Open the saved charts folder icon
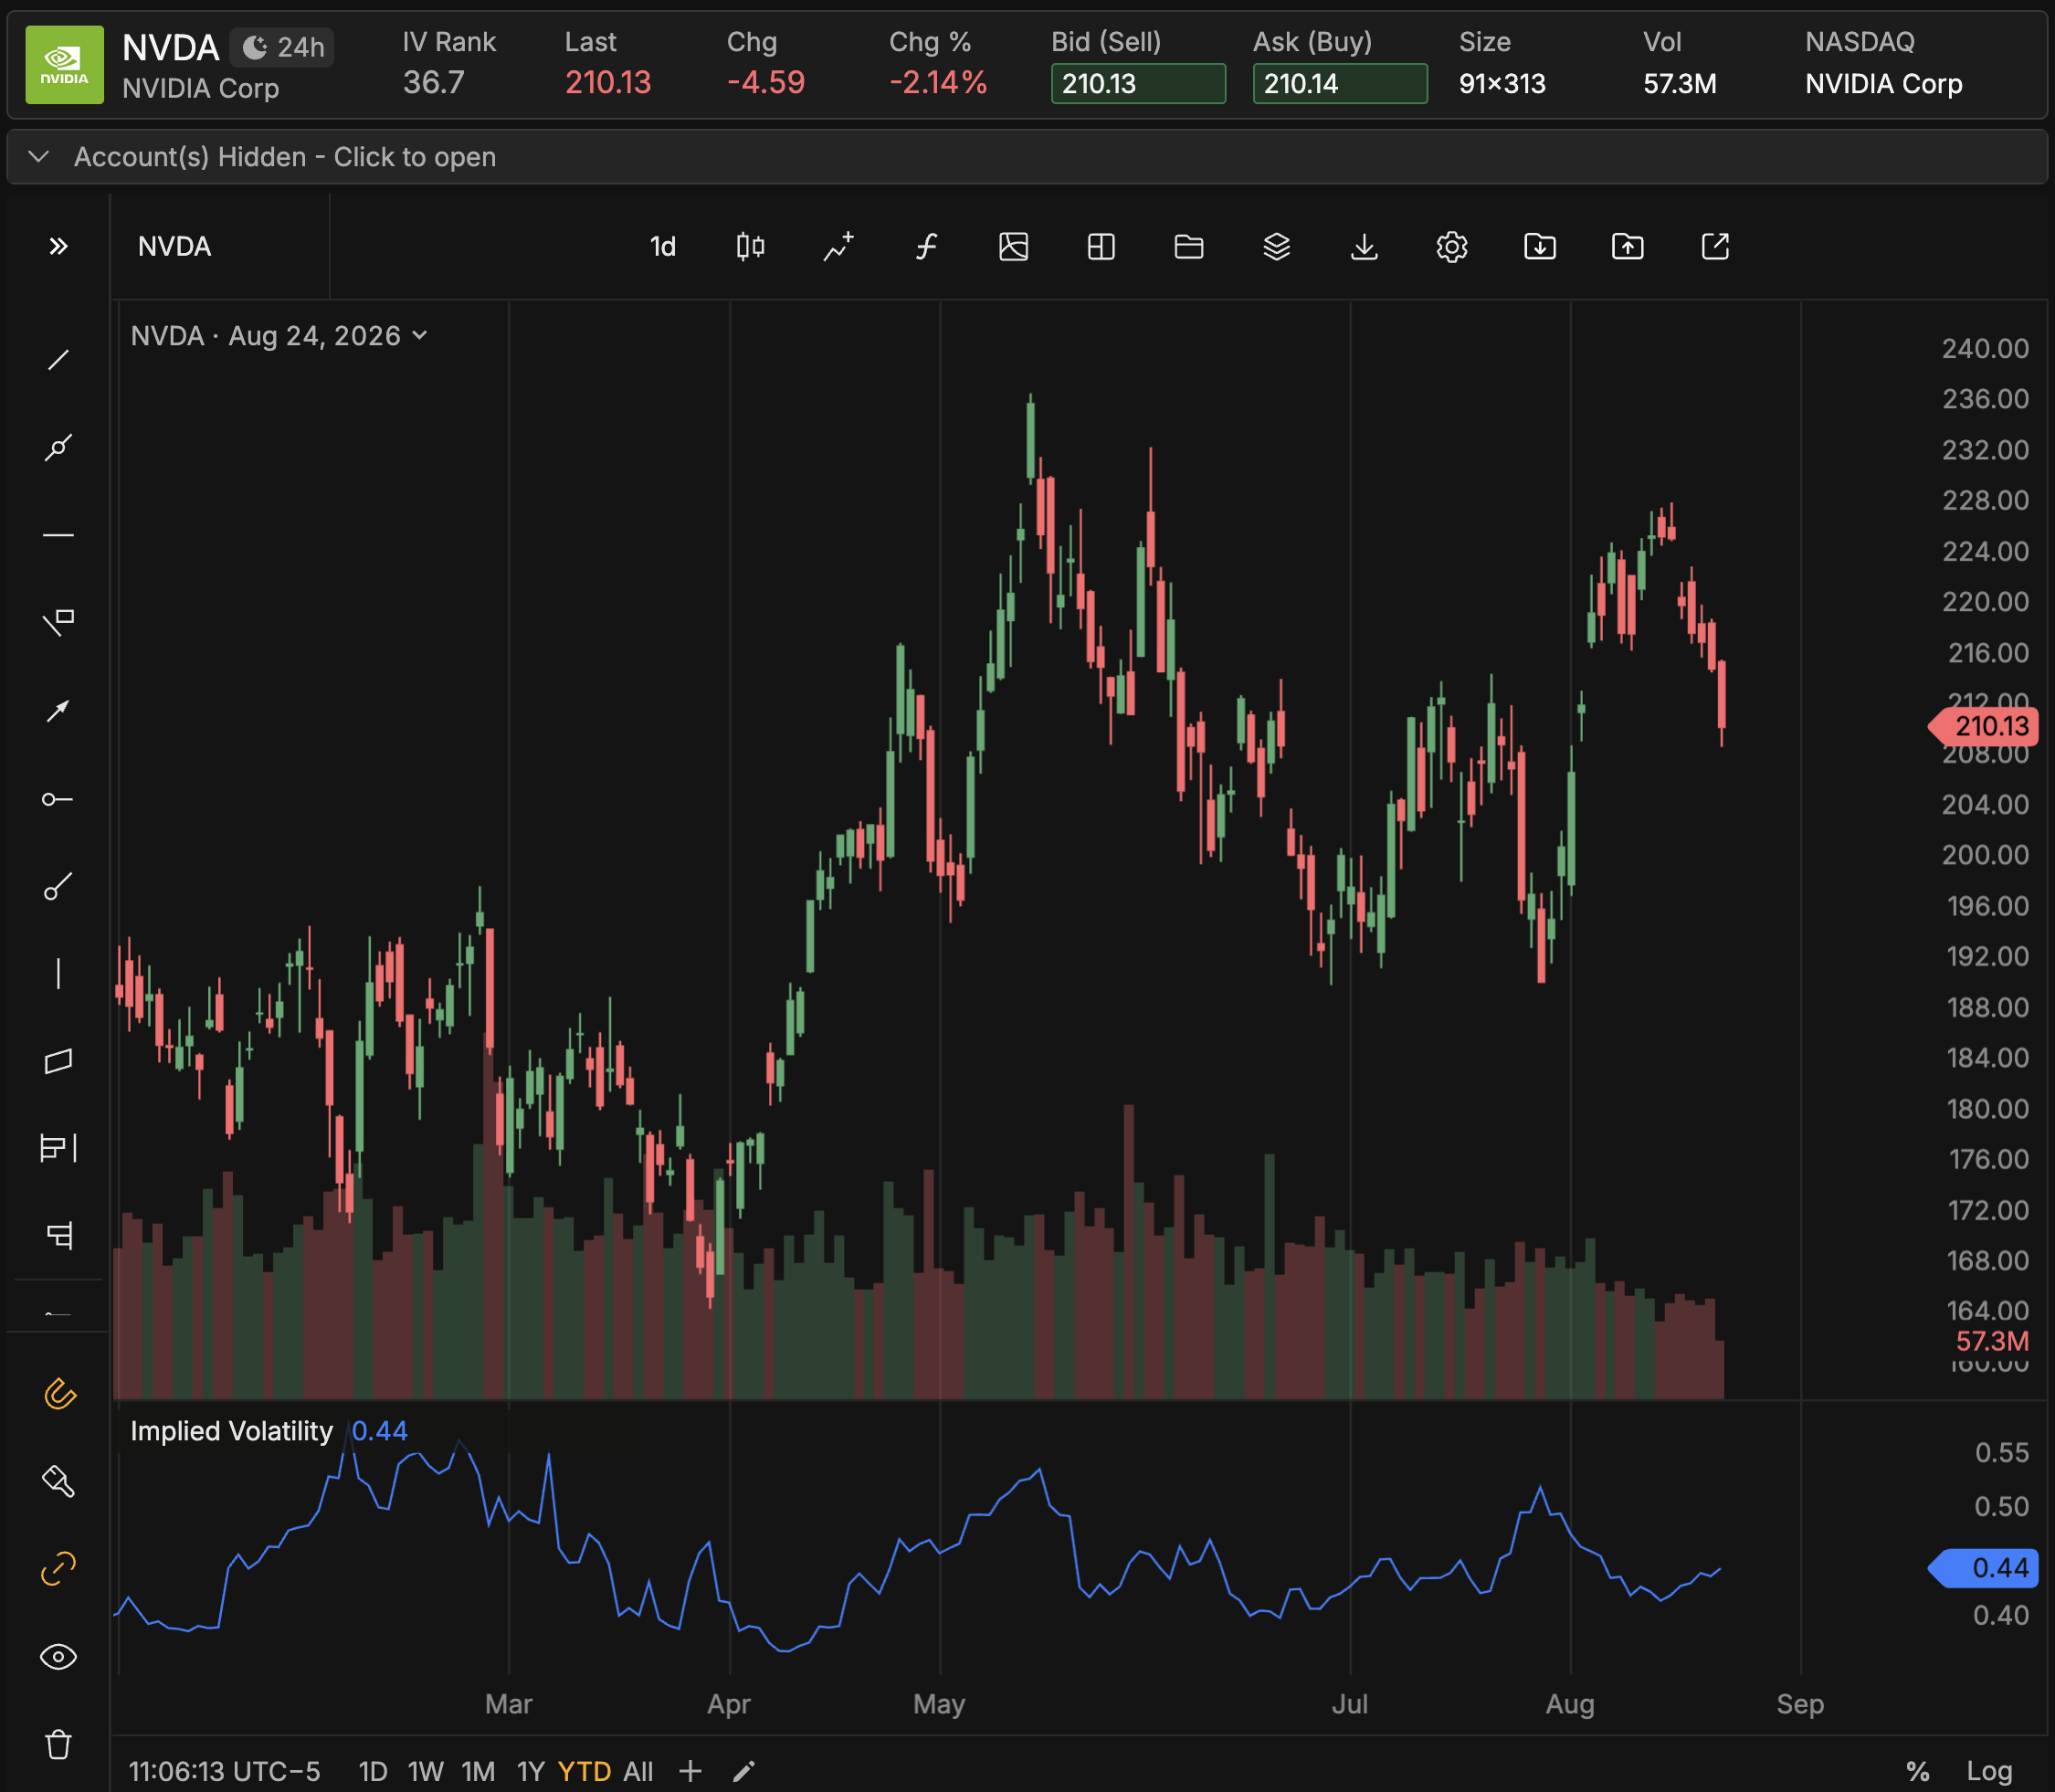Viewport: 2055px width, 1792px height. [1189, 246]
